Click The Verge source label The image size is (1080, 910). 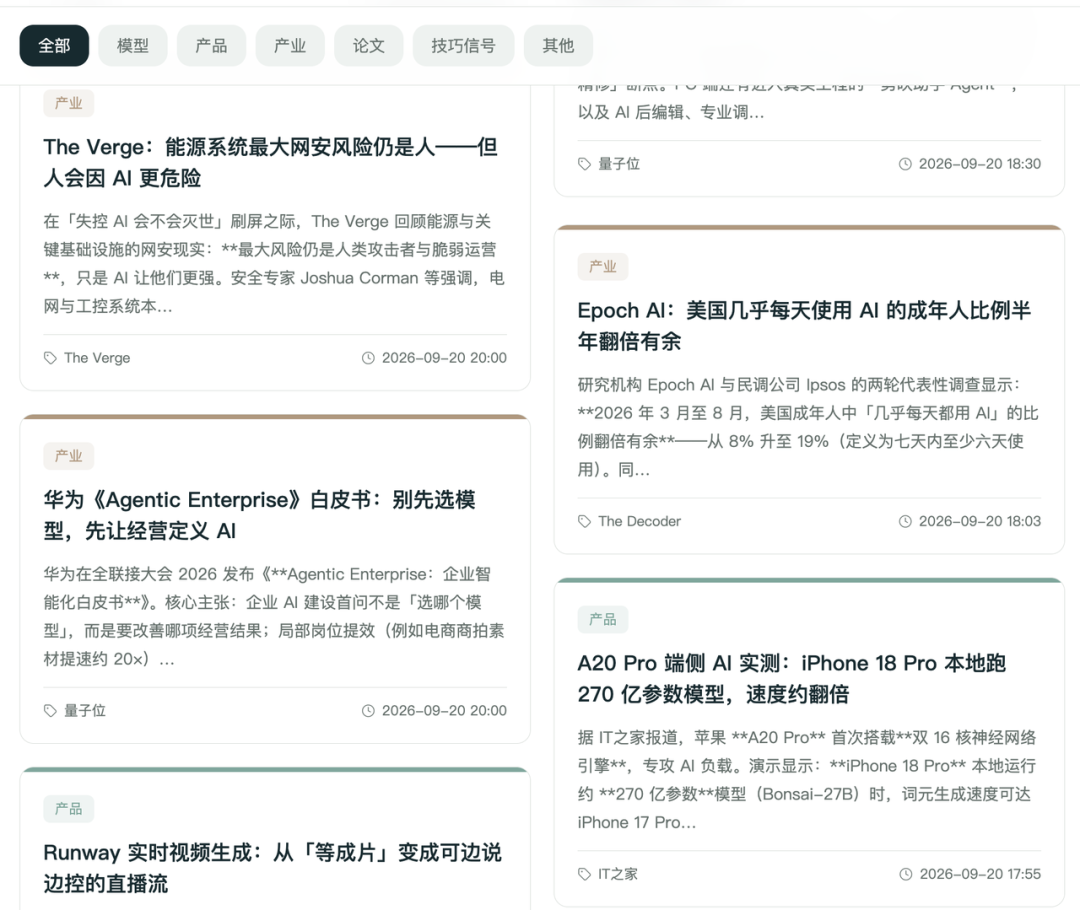click(x=97, y=358)
